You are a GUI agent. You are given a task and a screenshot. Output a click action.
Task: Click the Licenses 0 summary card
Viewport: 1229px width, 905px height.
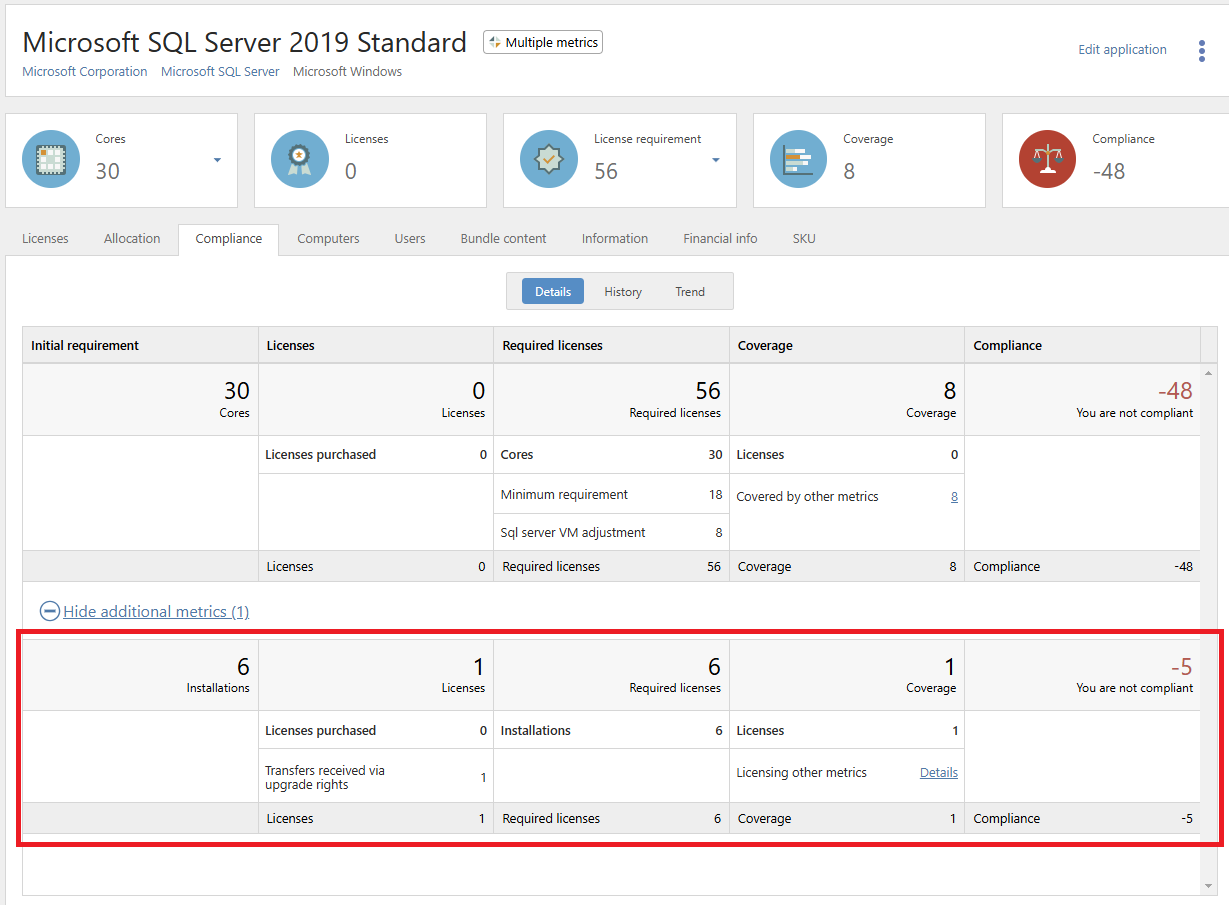370,160
